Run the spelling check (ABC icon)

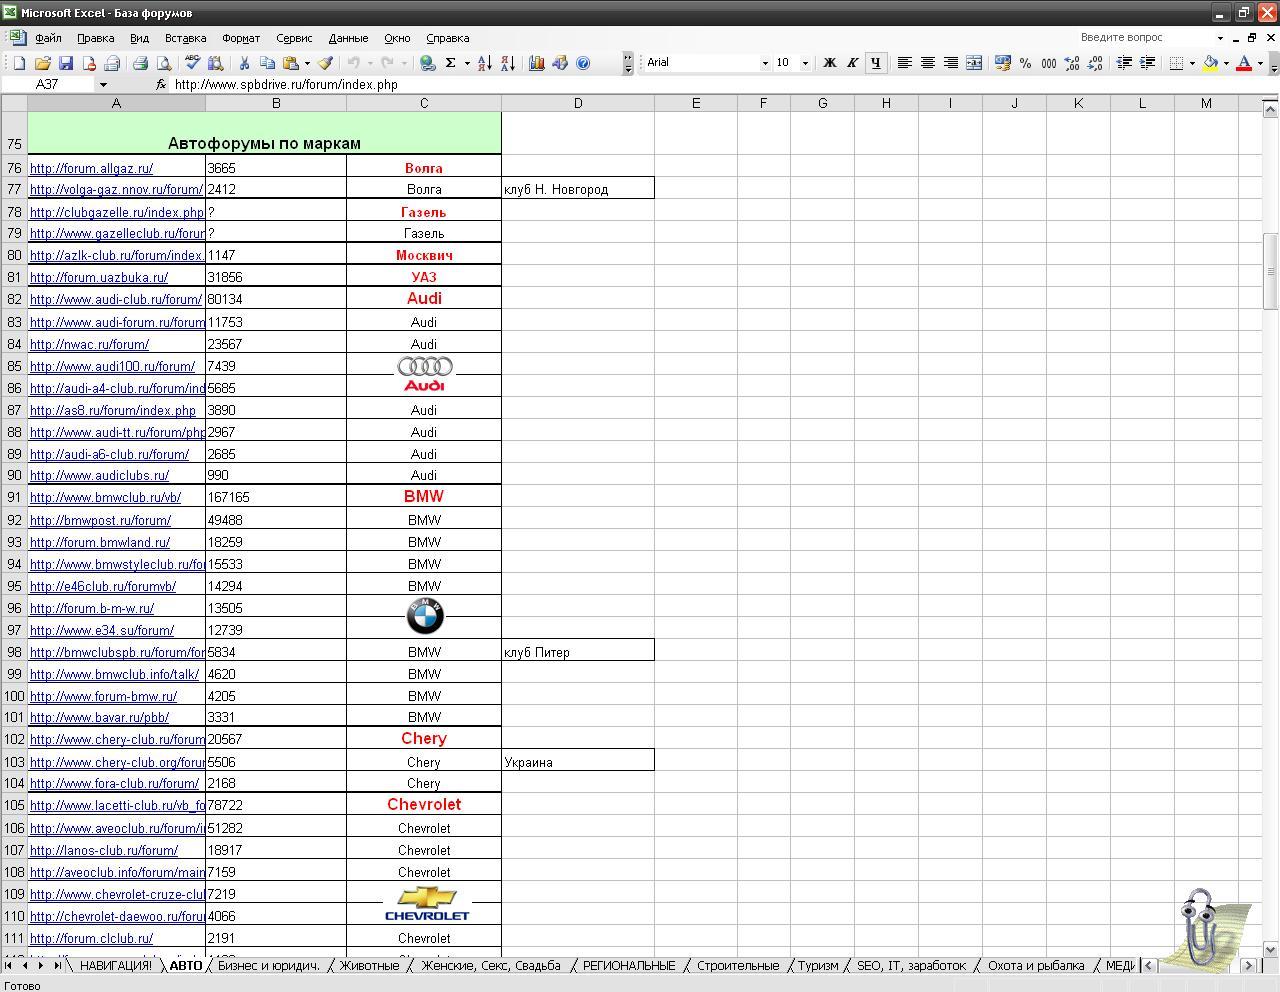(192, 63)
